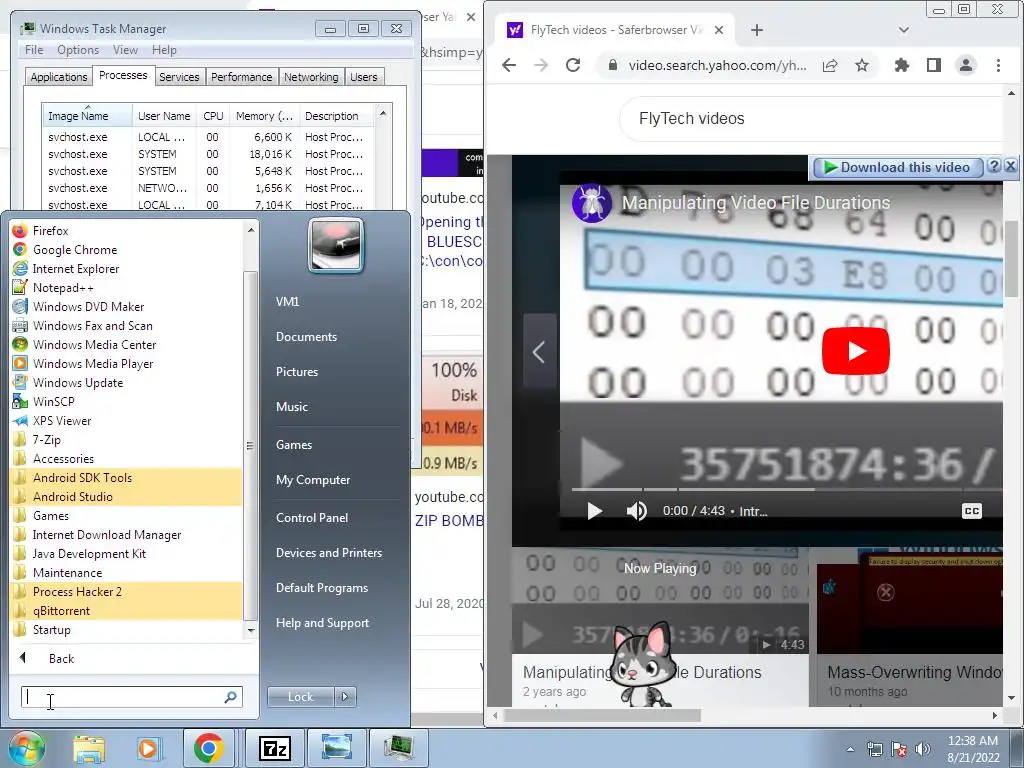The image size is (1024, 768).
Task: Expand the Android Studio folder
Action: (72, 496)
